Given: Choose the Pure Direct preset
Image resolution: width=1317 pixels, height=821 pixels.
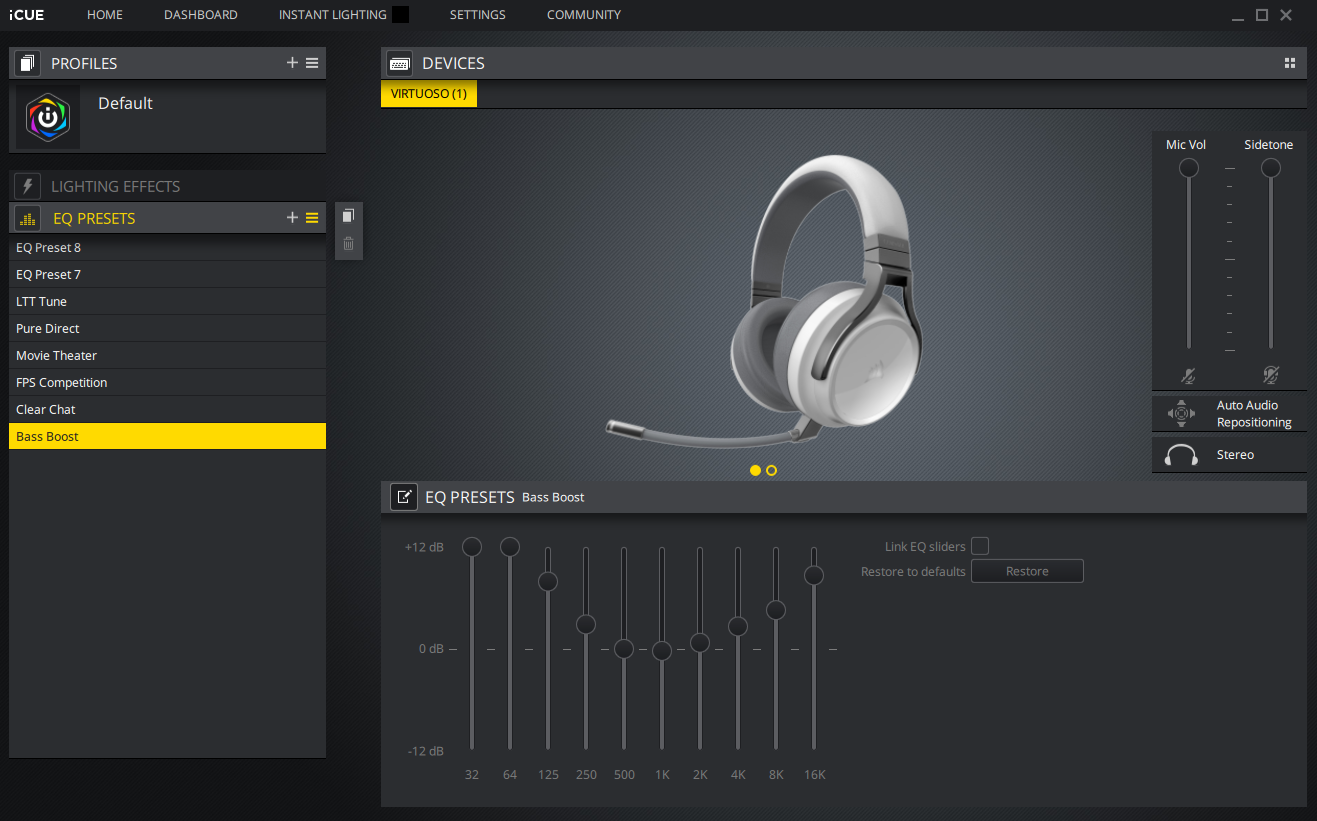Looking at the screenshot, I should [x=167, y=328].
